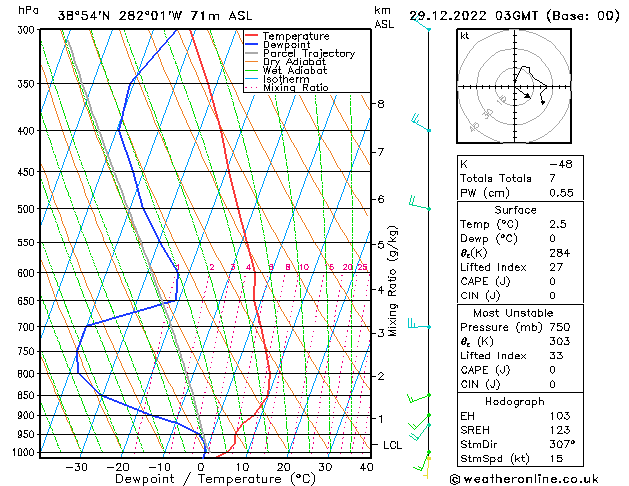Click the SREH value 123
Viewport: 629px width, 486px height.
pos(560,430)
